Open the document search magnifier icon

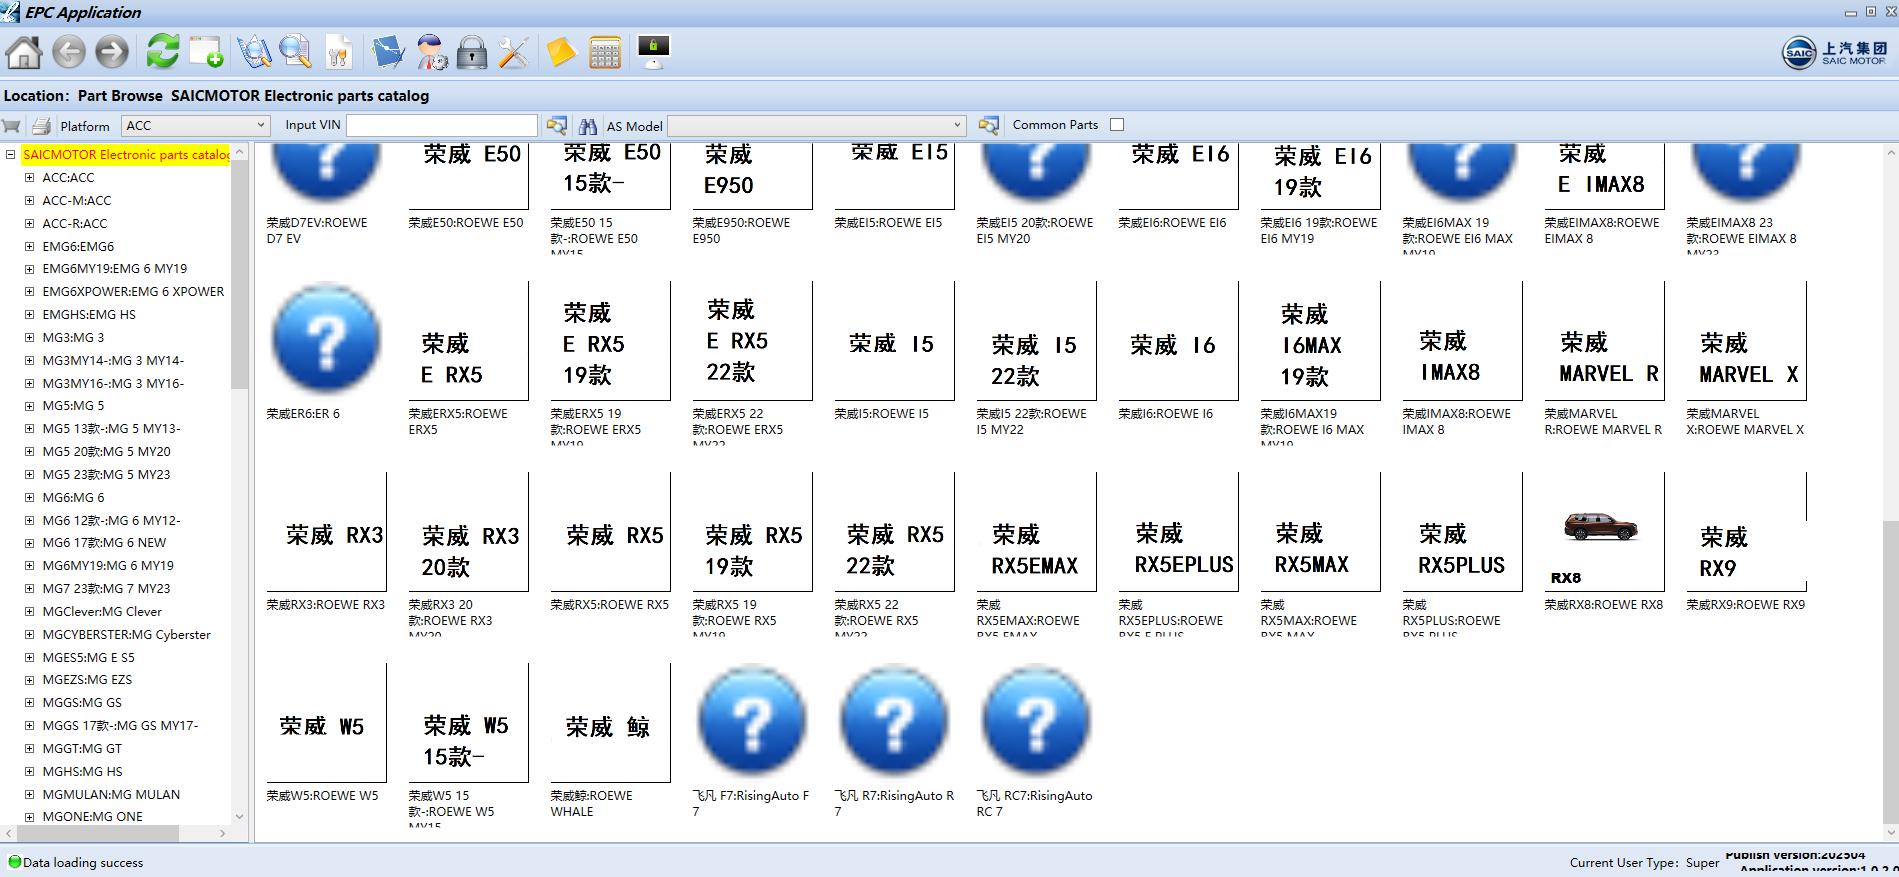(x=296, y=52)
